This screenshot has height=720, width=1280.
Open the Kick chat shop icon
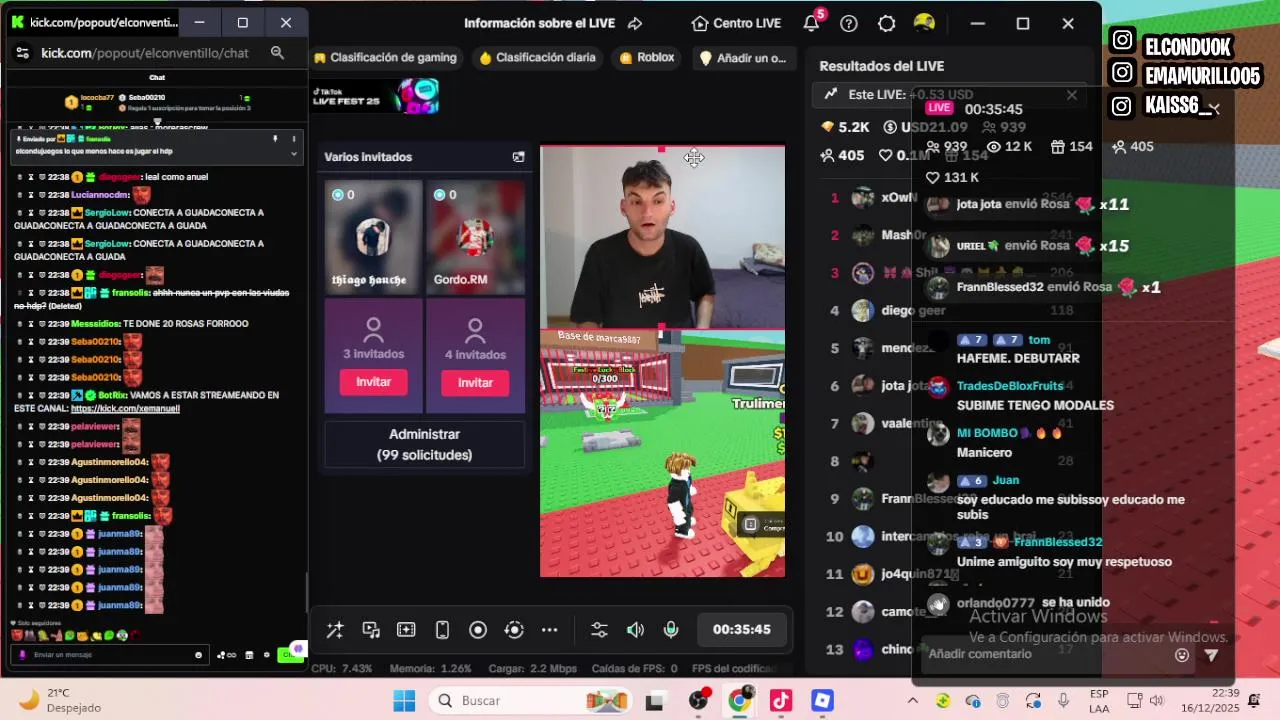coord(249,655)
